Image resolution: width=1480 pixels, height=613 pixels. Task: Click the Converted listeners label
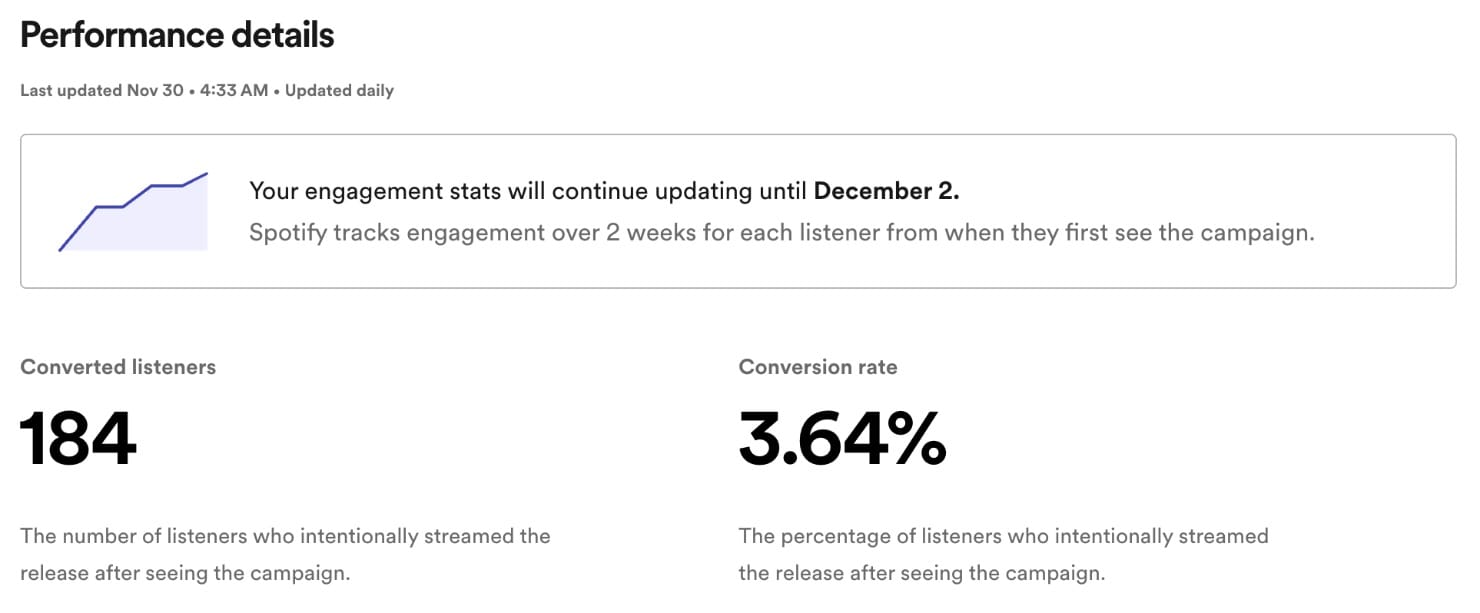118,367
